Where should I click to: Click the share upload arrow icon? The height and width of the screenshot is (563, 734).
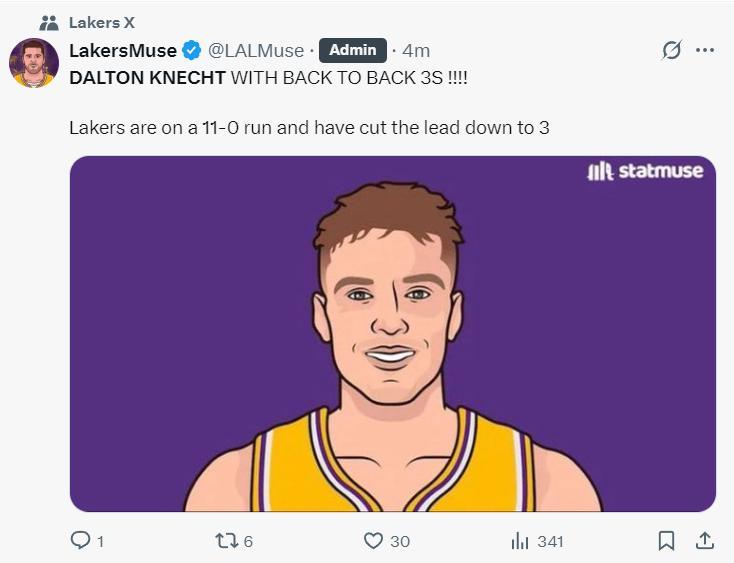click(705, 541)
